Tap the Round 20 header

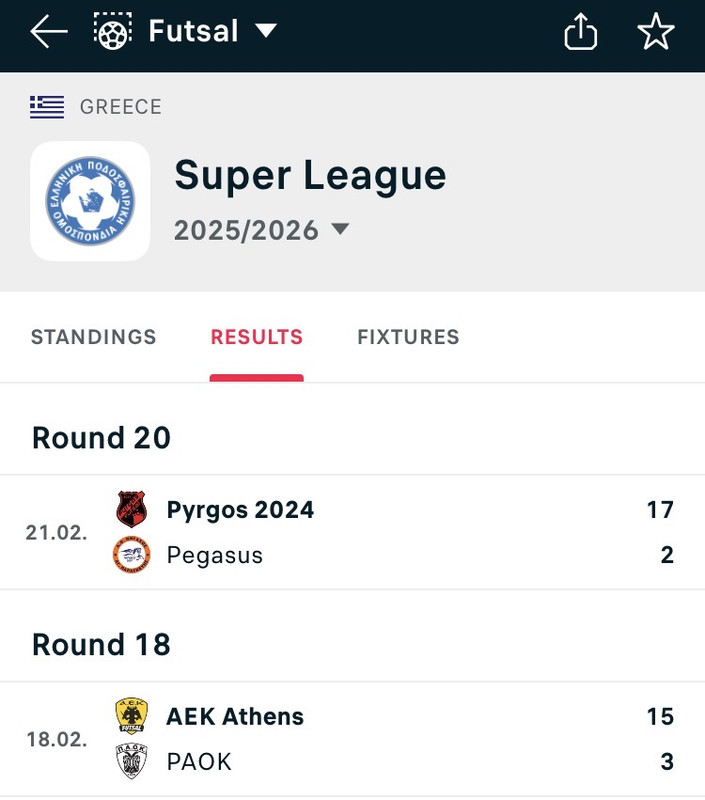101,438
